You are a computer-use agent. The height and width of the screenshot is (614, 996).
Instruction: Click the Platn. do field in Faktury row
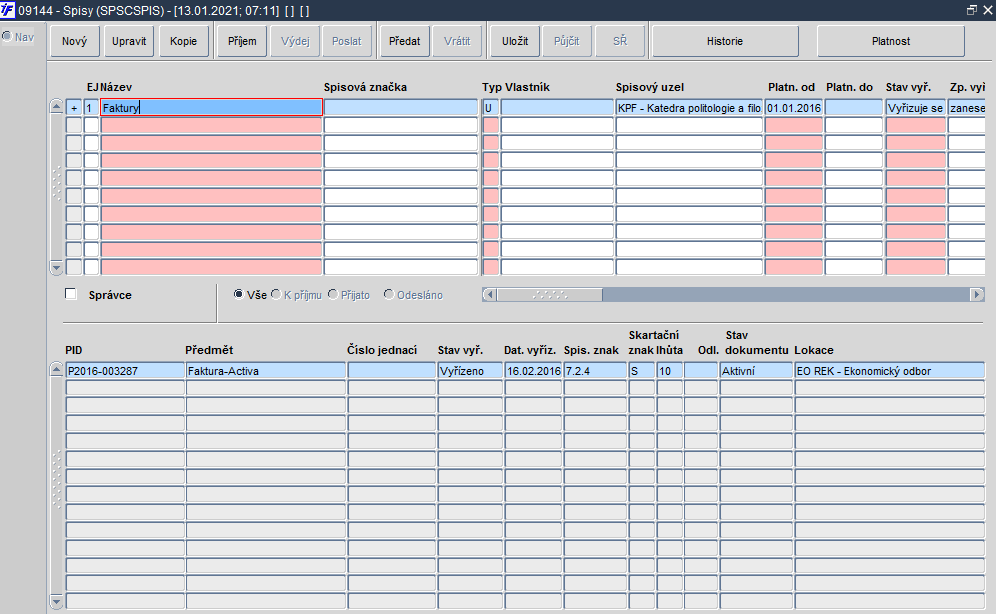[854, 108]
